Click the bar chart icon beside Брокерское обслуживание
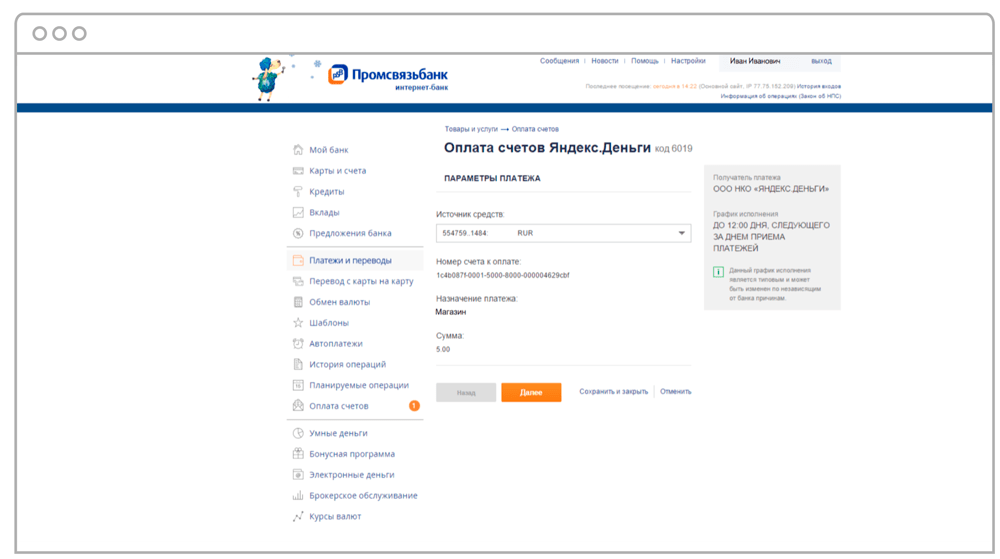Screen dimensions: 1000x559 [298, 495]
